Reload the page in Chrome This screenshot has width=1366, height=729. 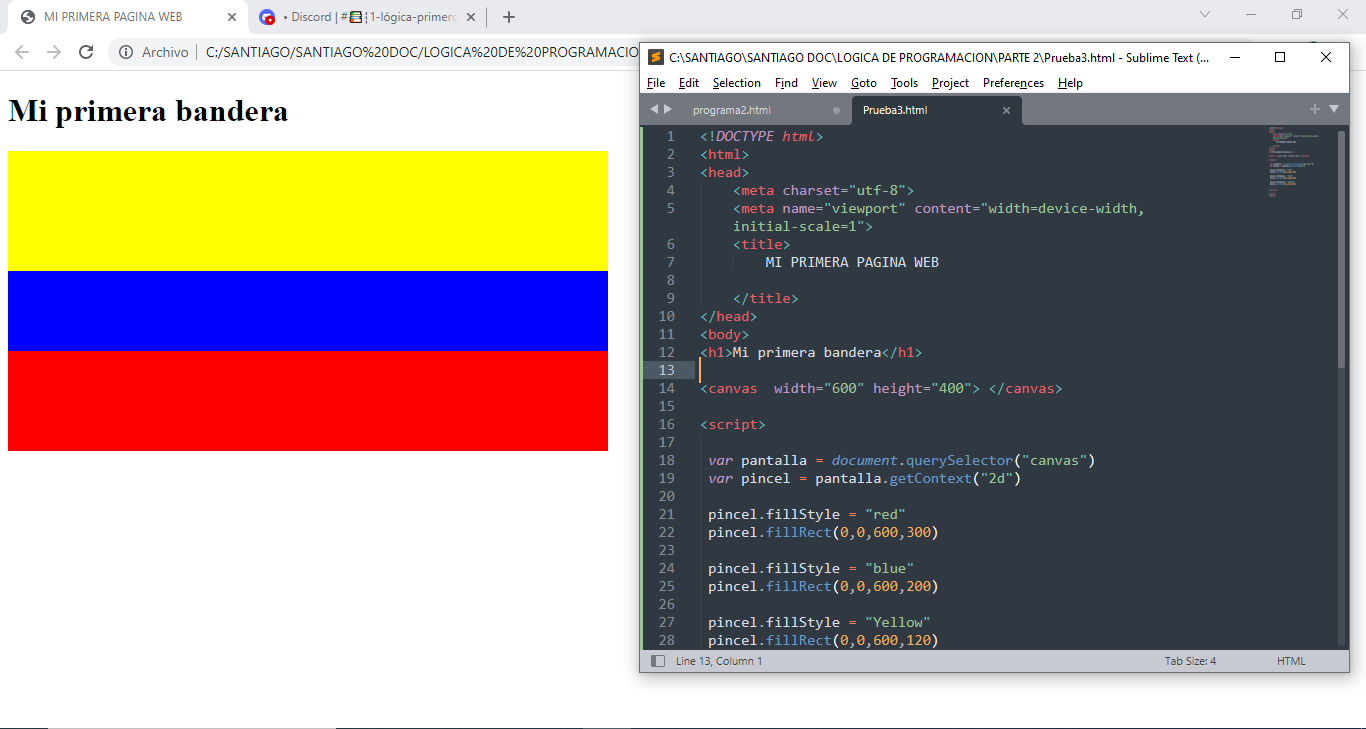click(86, 52)
